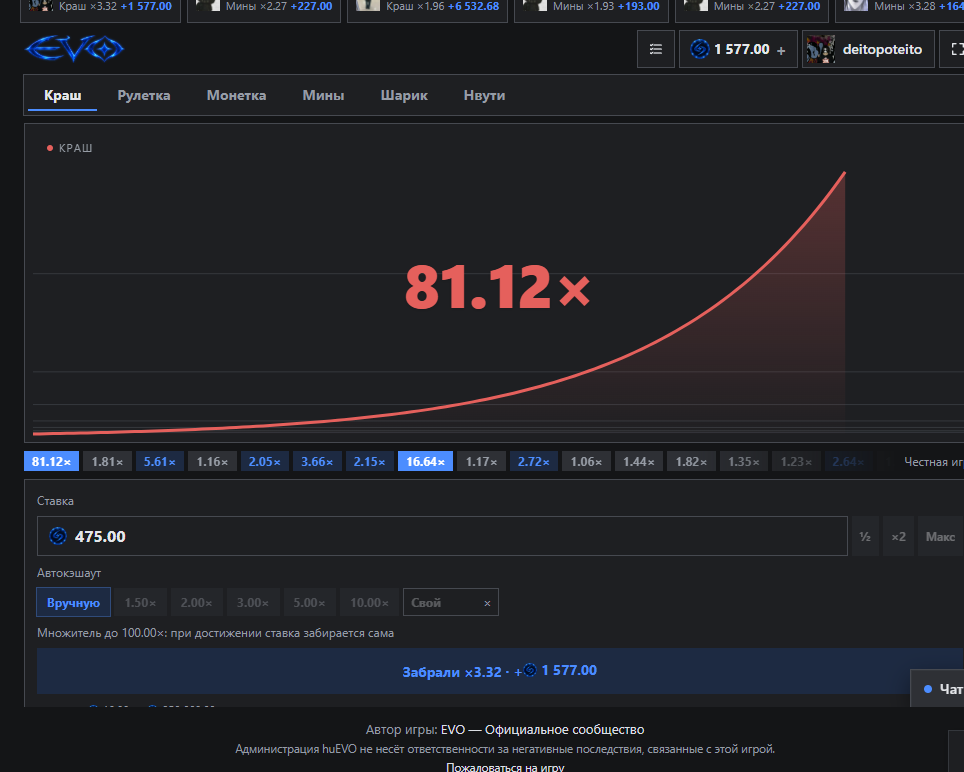Set autocashout to 1.50×

click(x=140, y=602)
